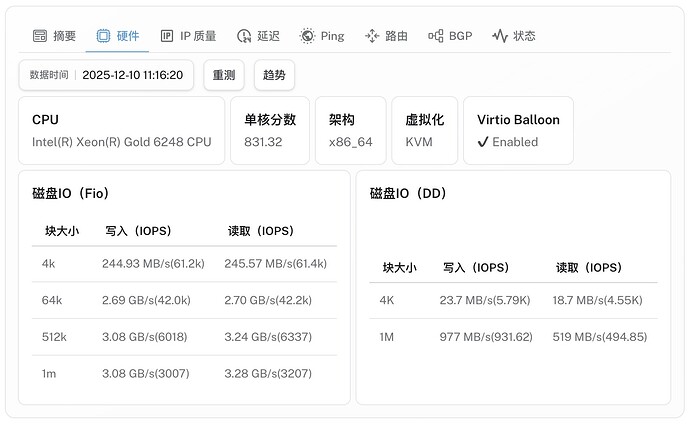Click DD 1M write 977 MB/s(931.62)
The image size is (690, 426).
click(486, 337)
